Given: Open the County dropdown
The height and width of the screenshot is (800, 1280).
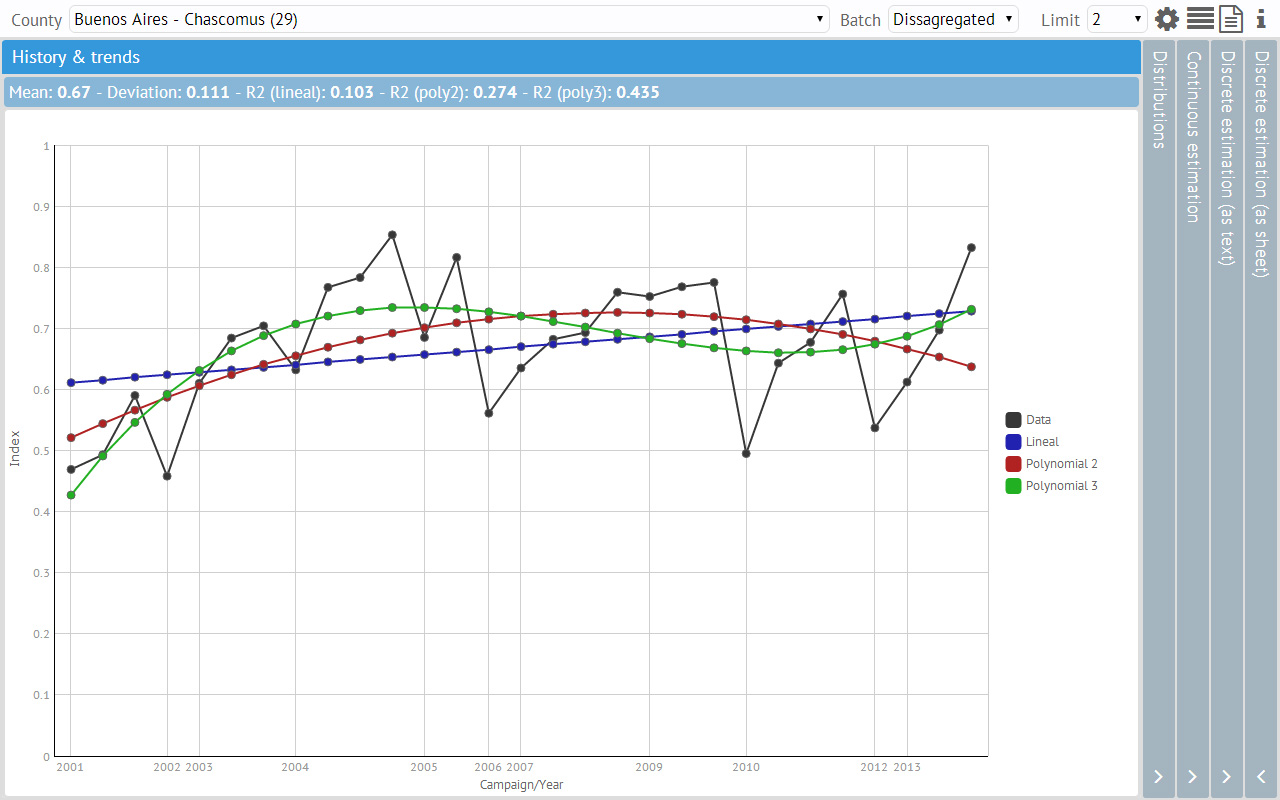Looking at the screenshot, I should point(449,19).
